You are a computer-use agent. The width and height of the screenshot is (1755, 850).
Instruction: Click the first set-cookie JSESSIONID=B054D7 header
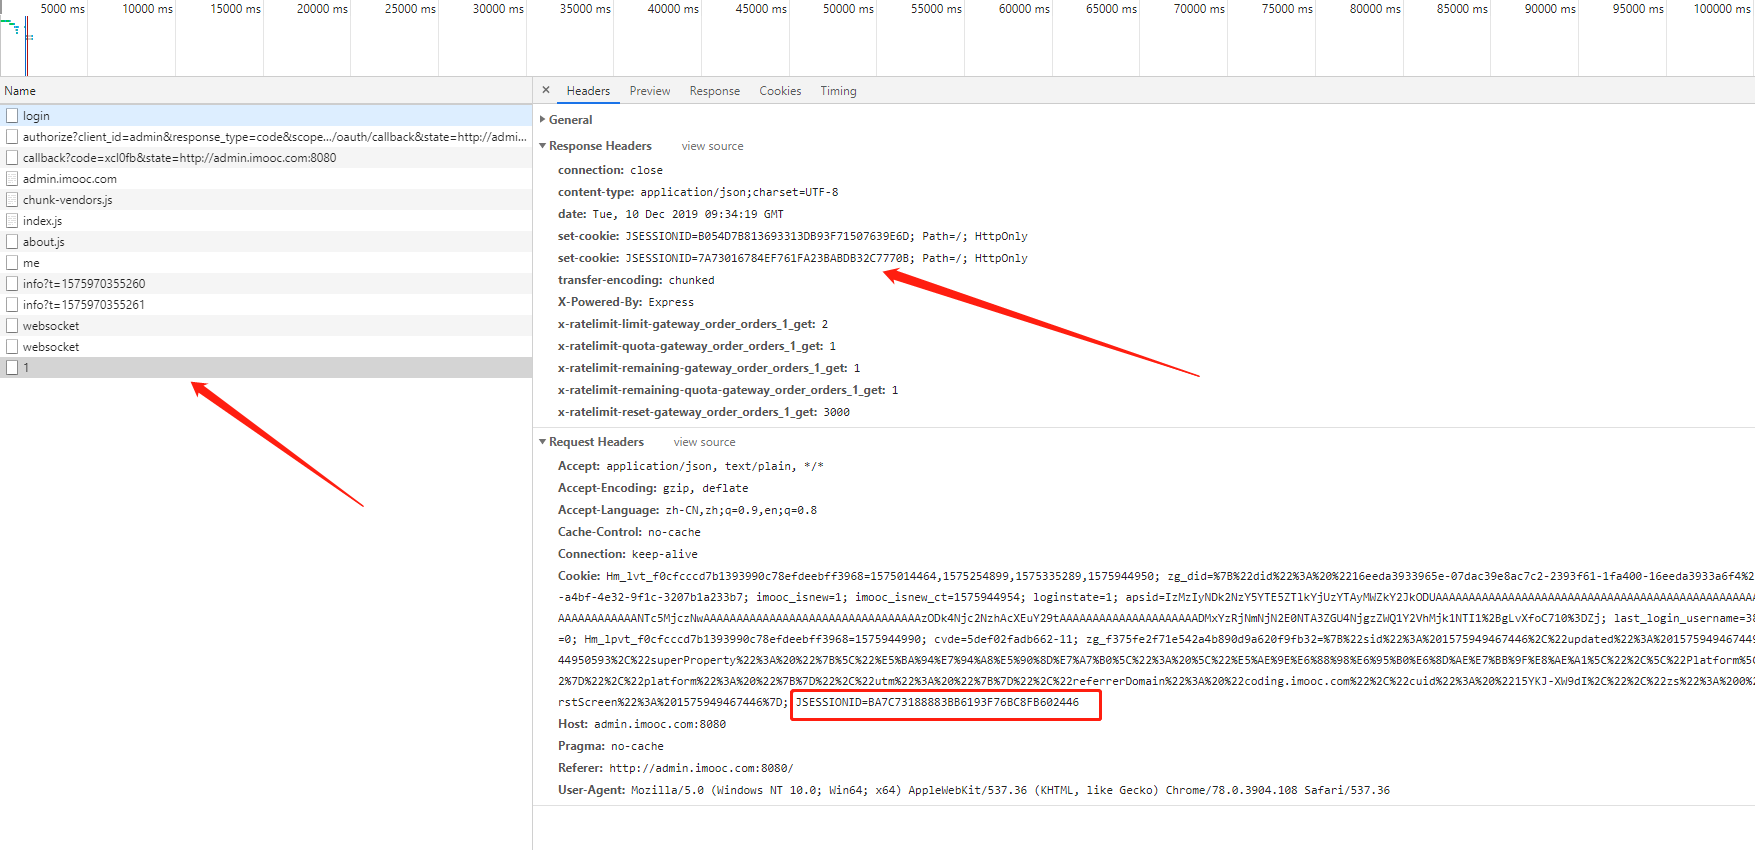[792, 236]
